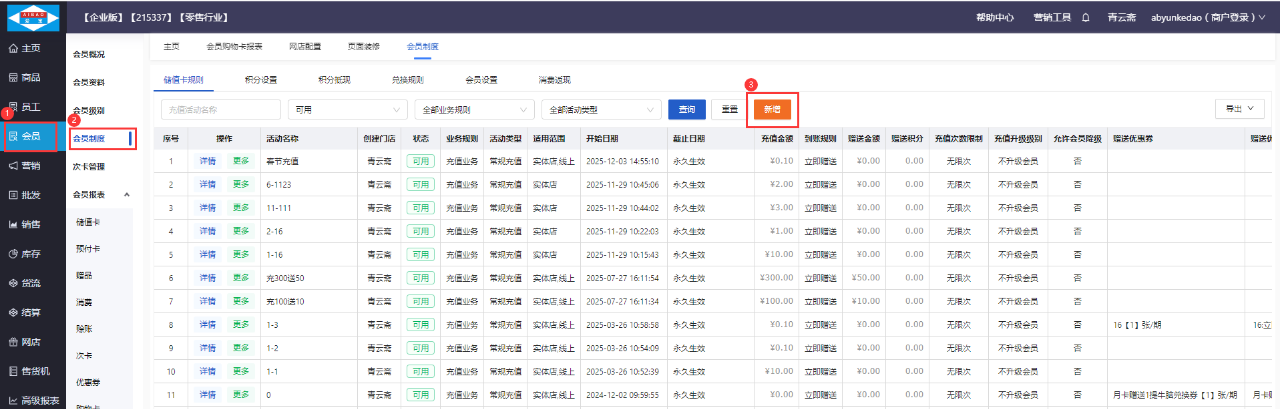This screenshot has width=1280, height=409.
Task: Open the 导出 export dropdown button
Action: [1239, 108]
